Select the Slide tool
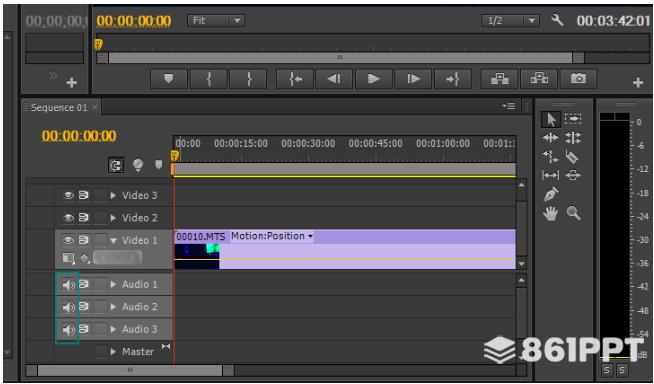This screenshot has width=654, height=384. [573, 175]
